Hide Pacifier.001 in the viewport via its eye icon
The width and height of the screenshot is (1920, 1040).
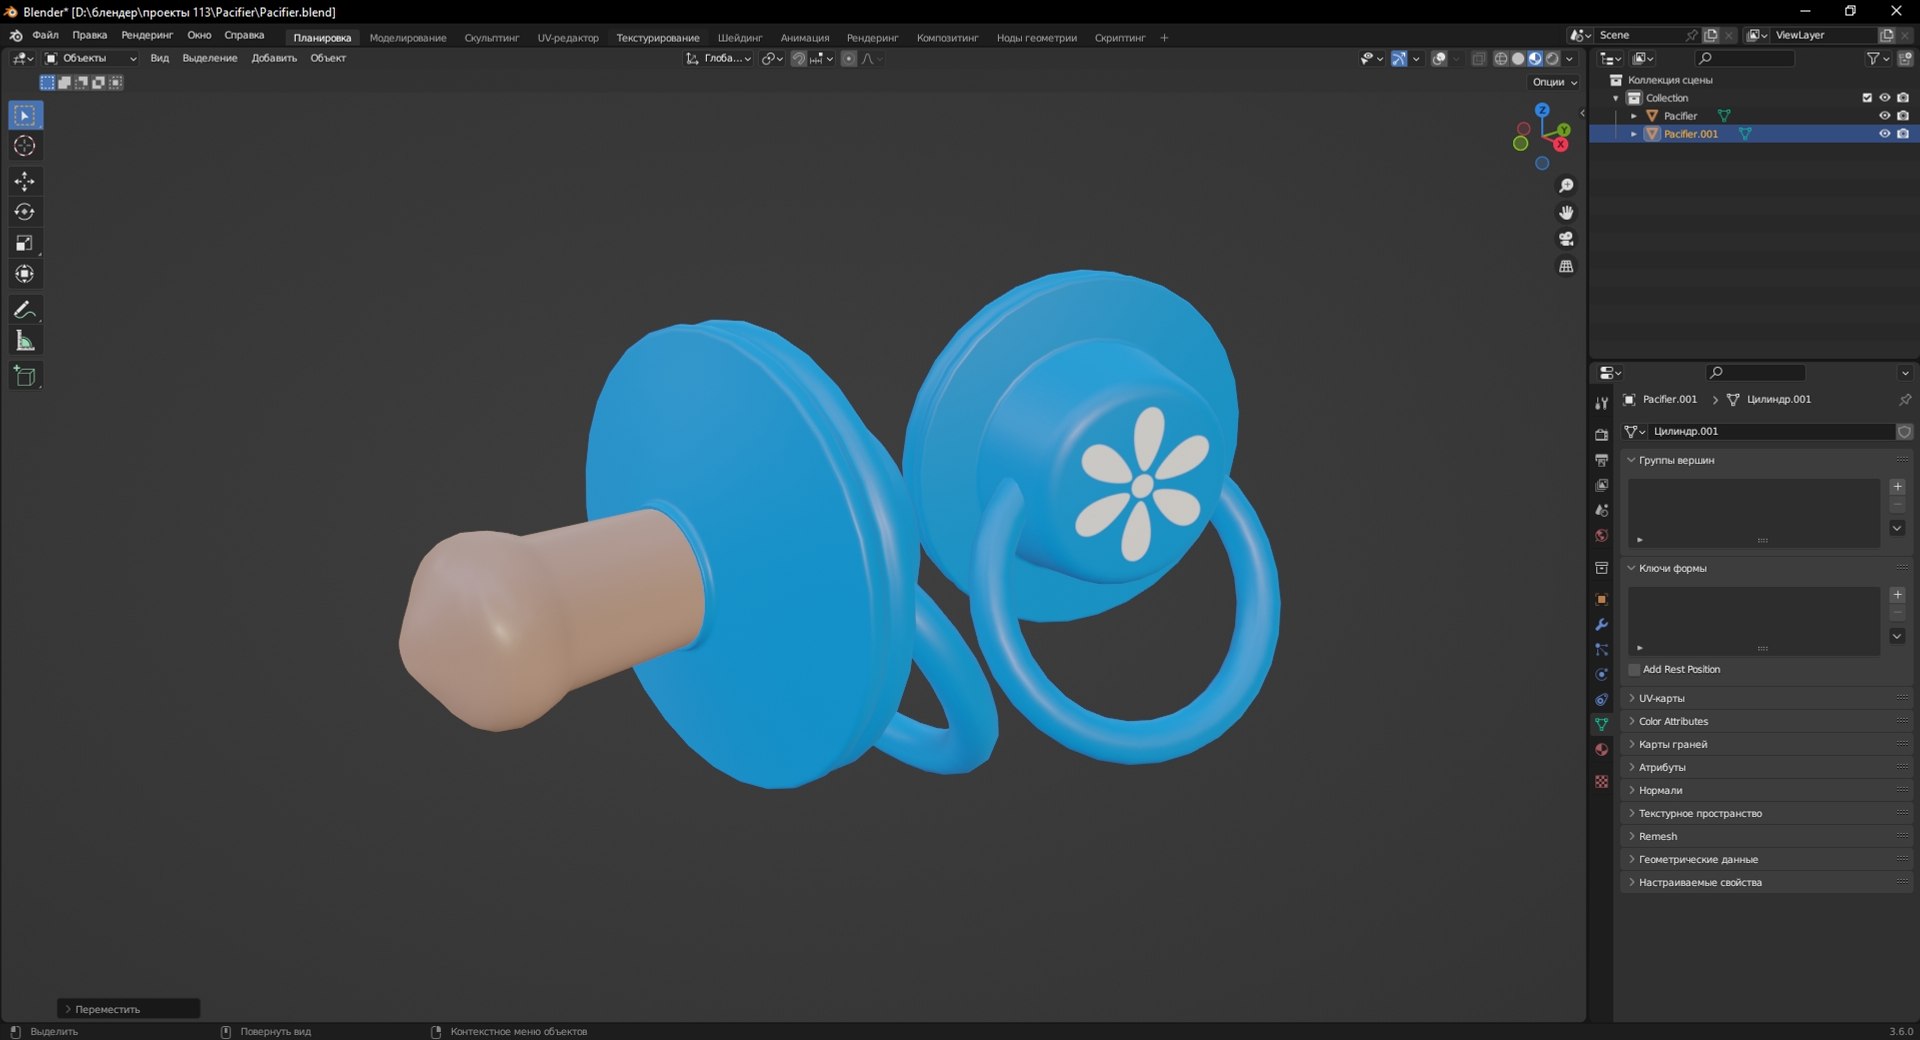[x=1884, y=134]
